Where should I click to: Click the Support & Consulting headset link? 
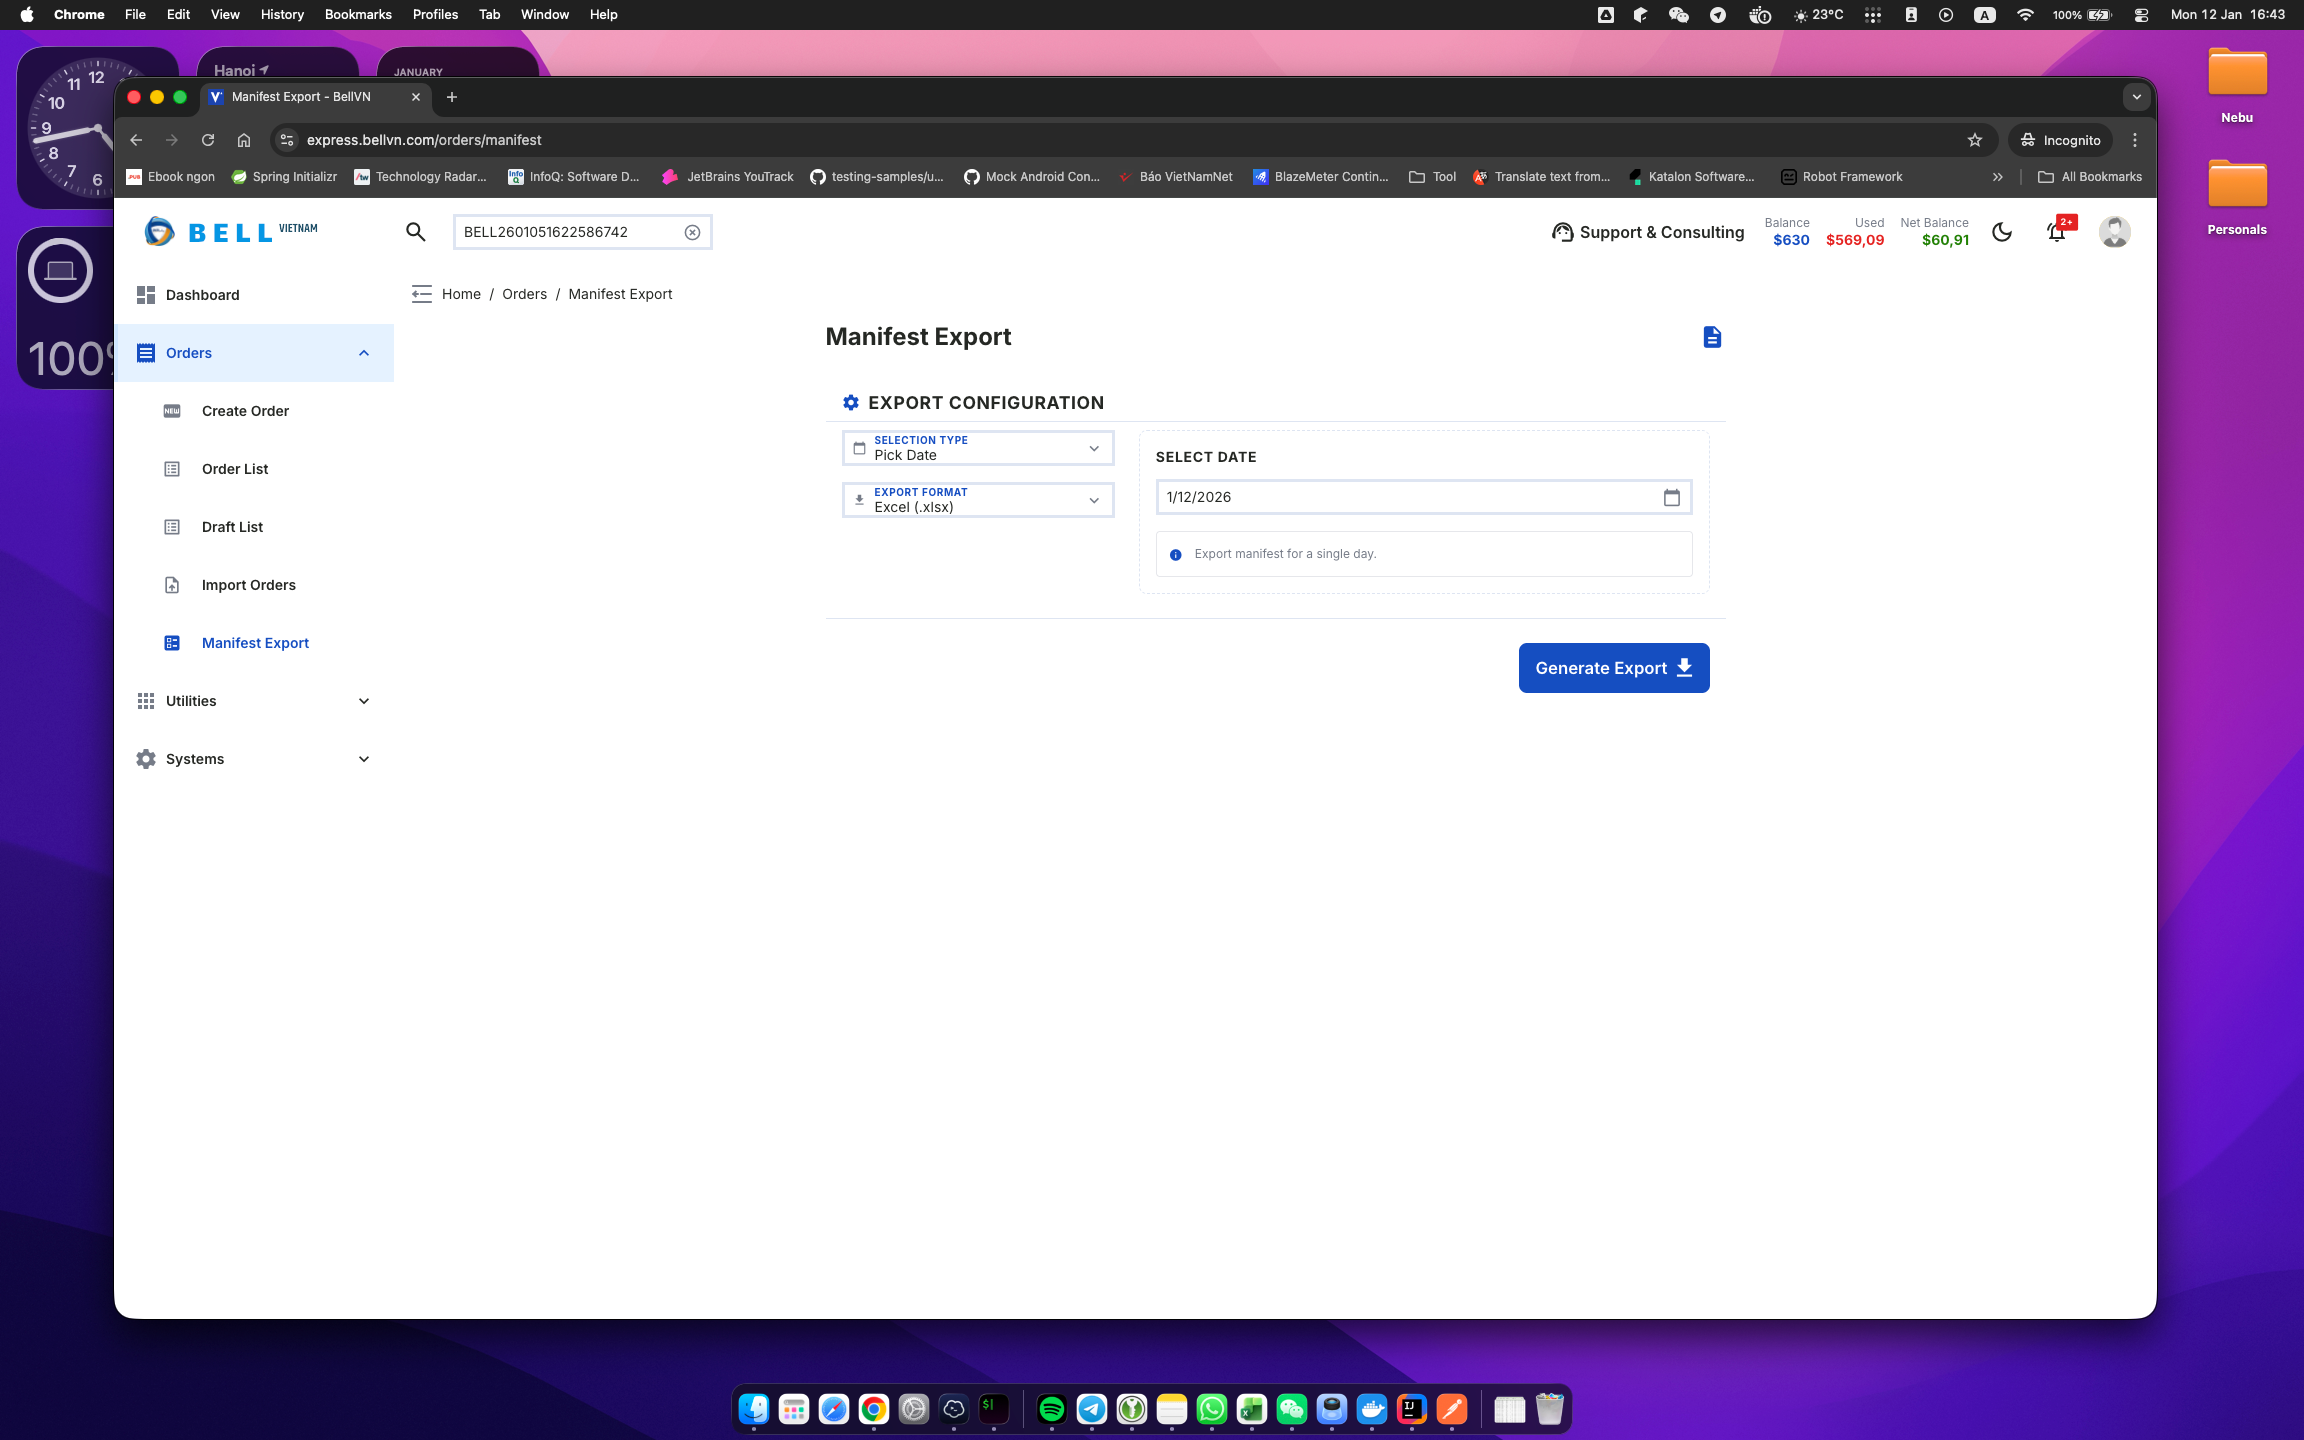(1648, 232)
